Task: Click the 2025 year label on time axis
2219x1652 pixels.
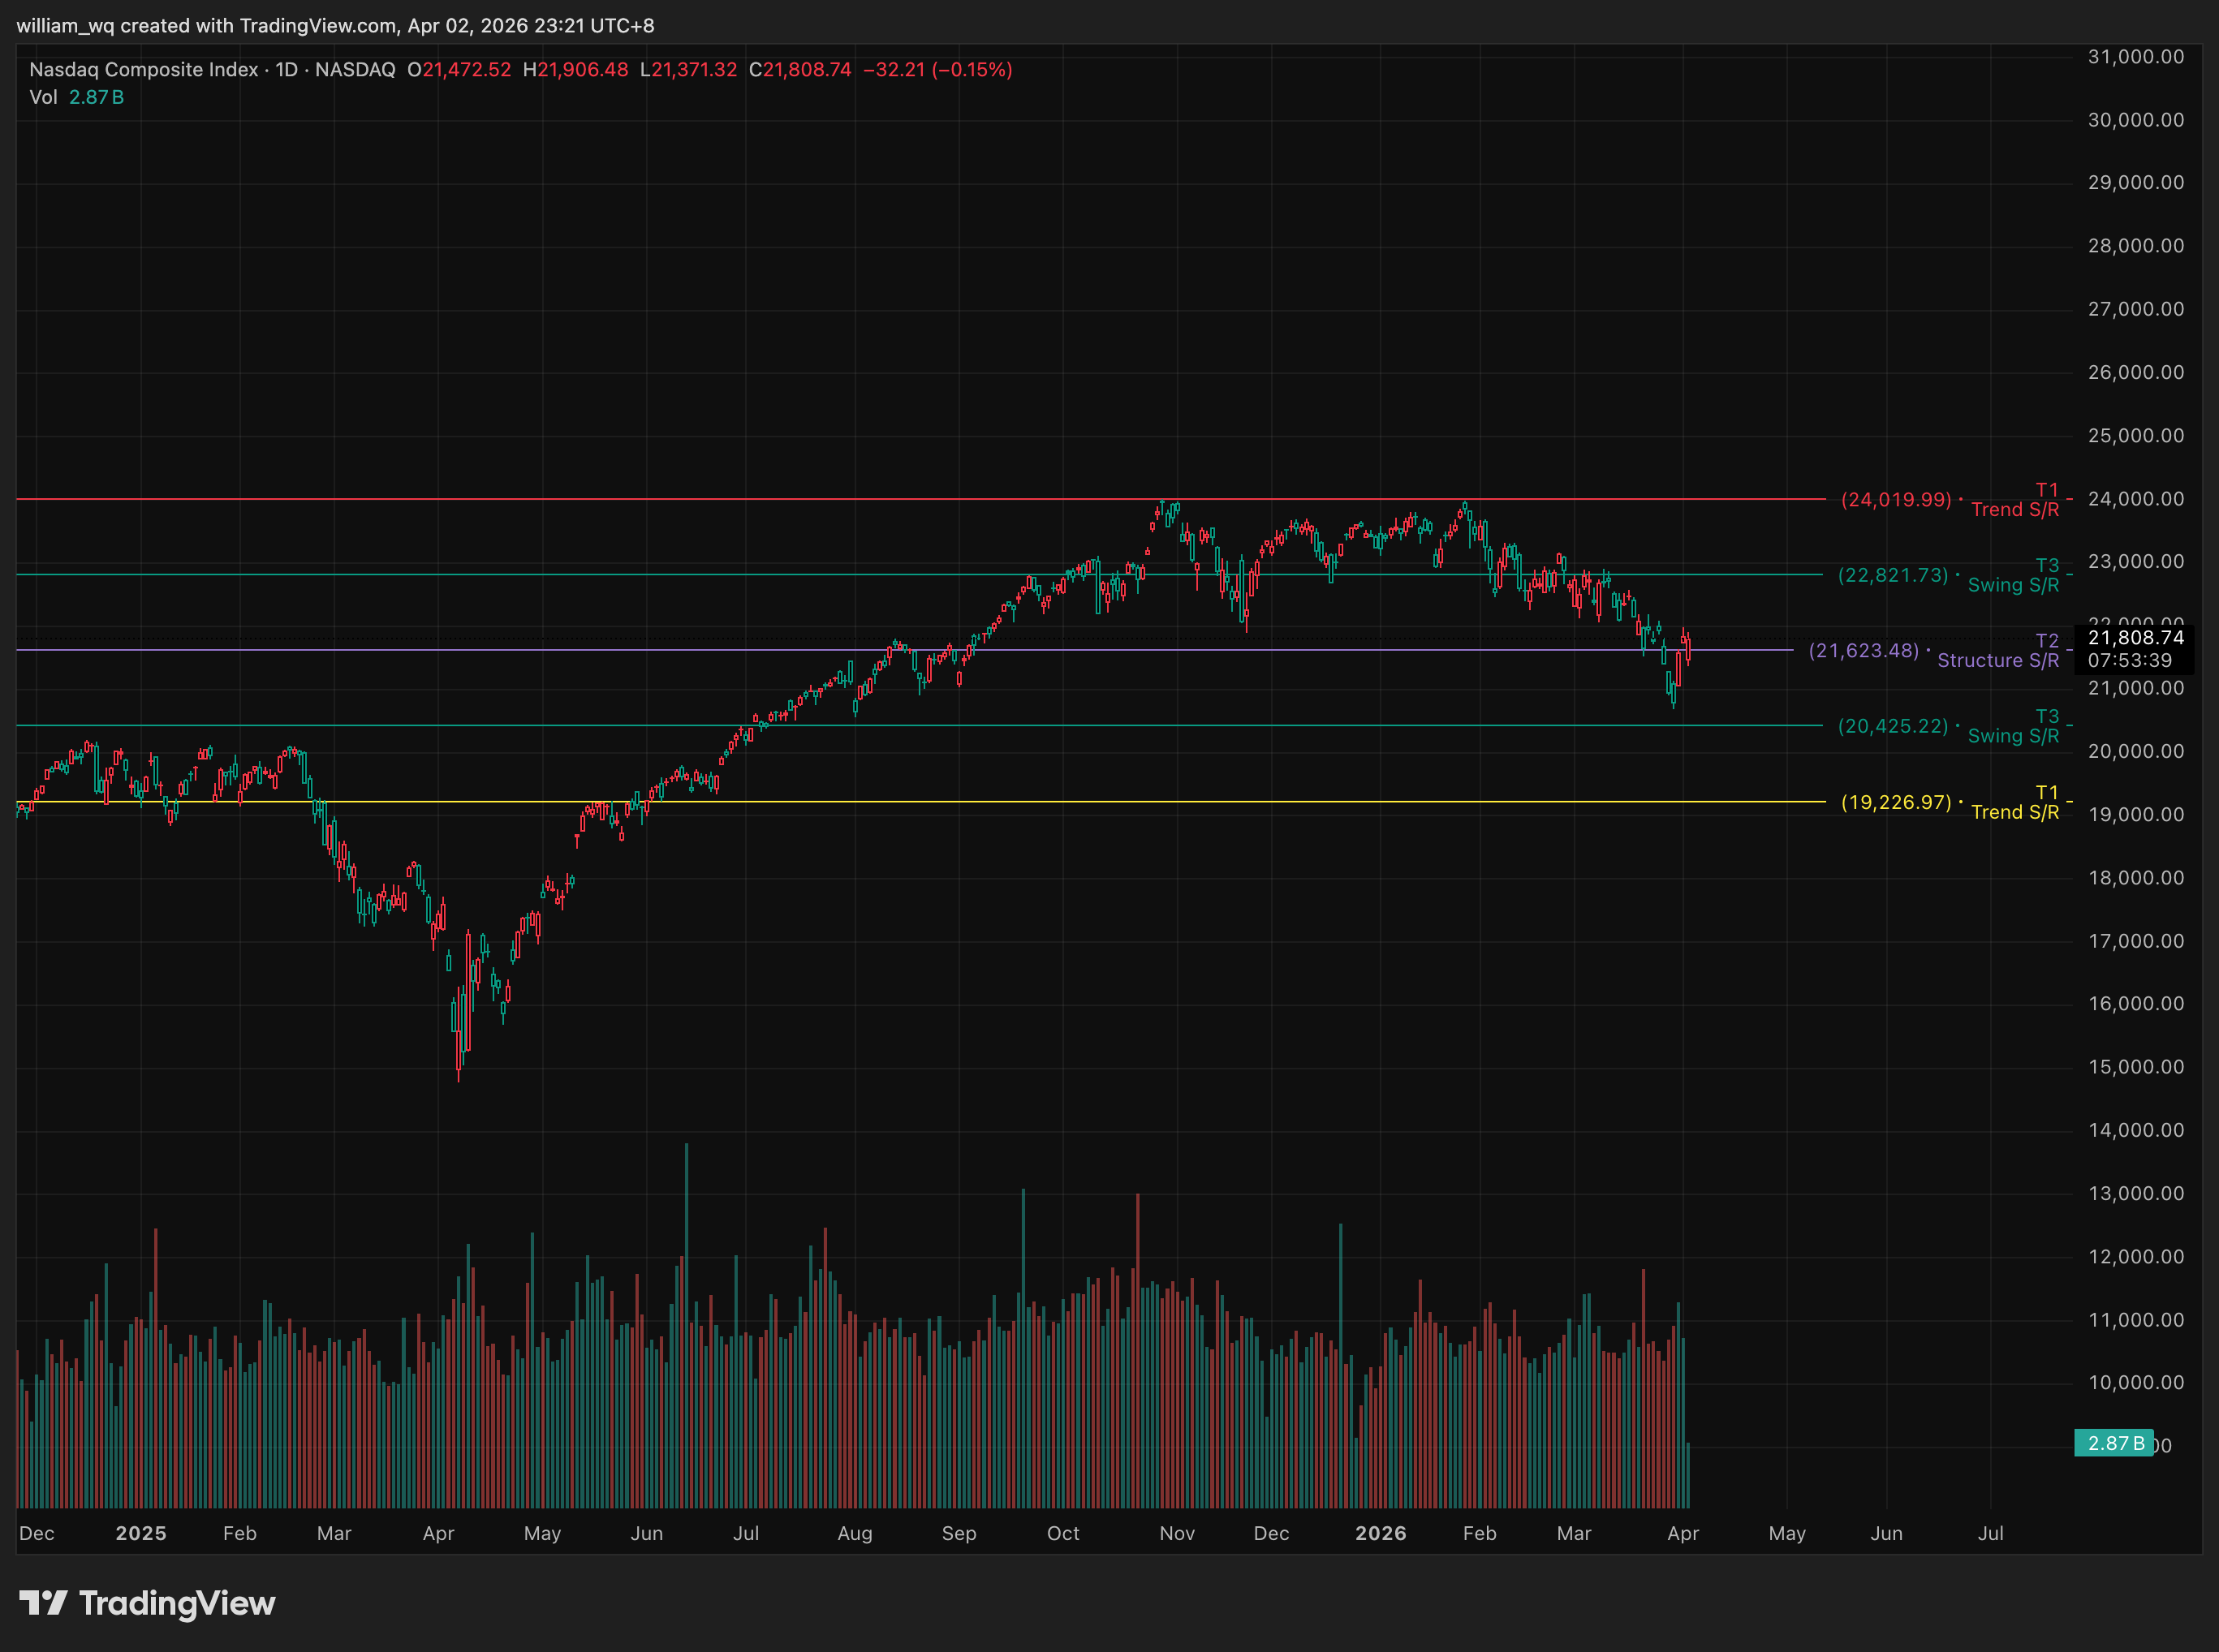Action: pyautogui.click(x=141, y=1533)
